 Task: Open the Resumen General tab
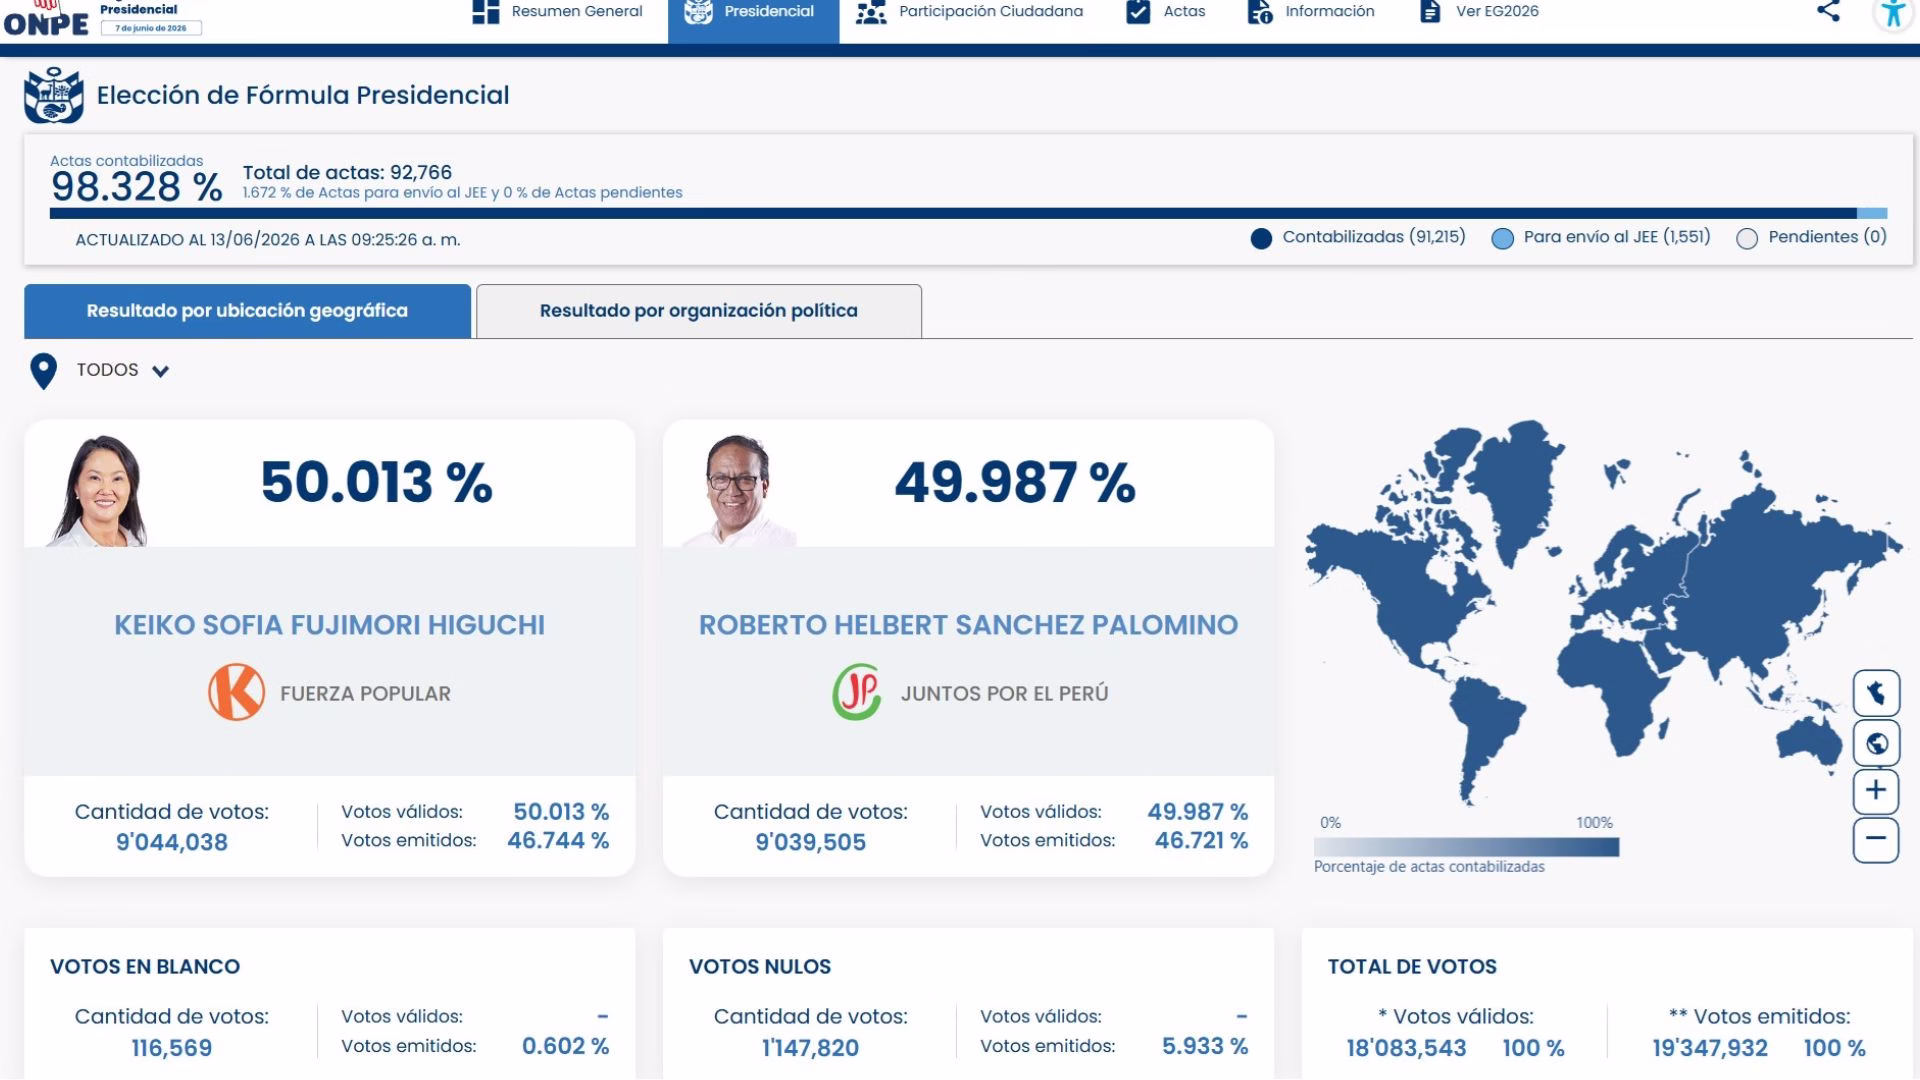point(558,12)
